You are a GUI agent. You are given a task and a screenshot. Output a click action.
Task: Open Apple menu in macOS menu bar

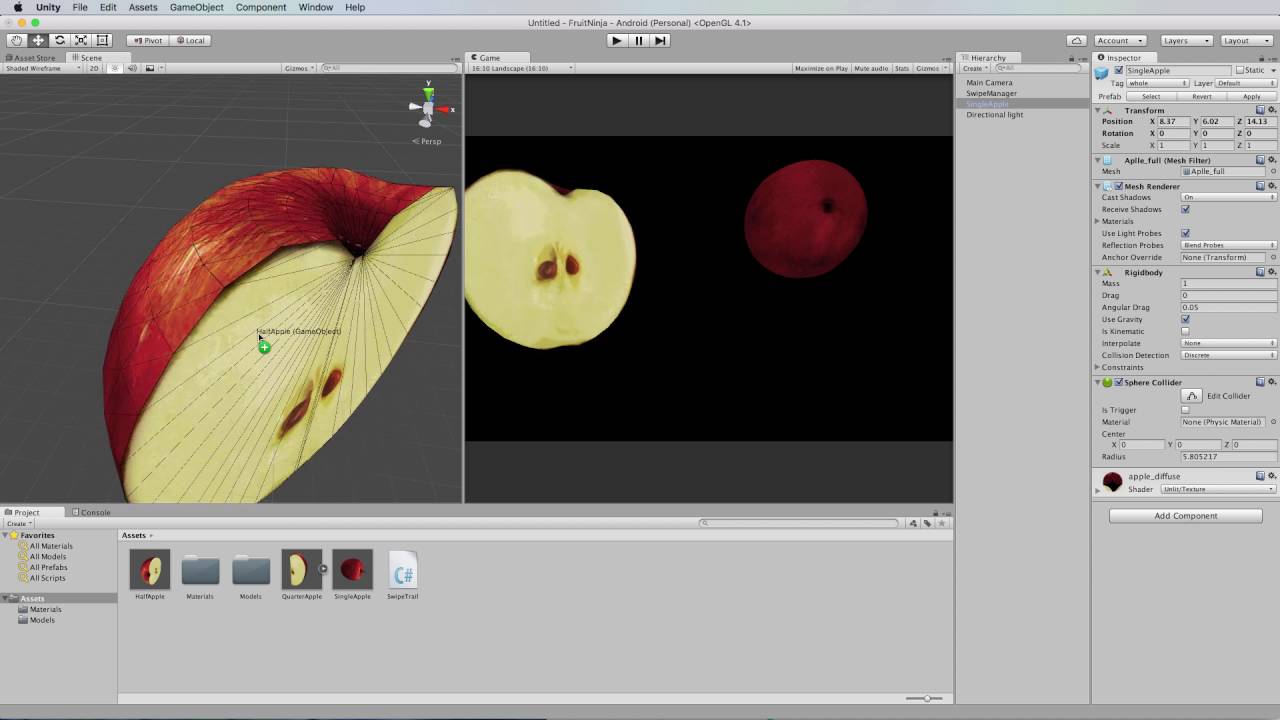coord(17,7)
